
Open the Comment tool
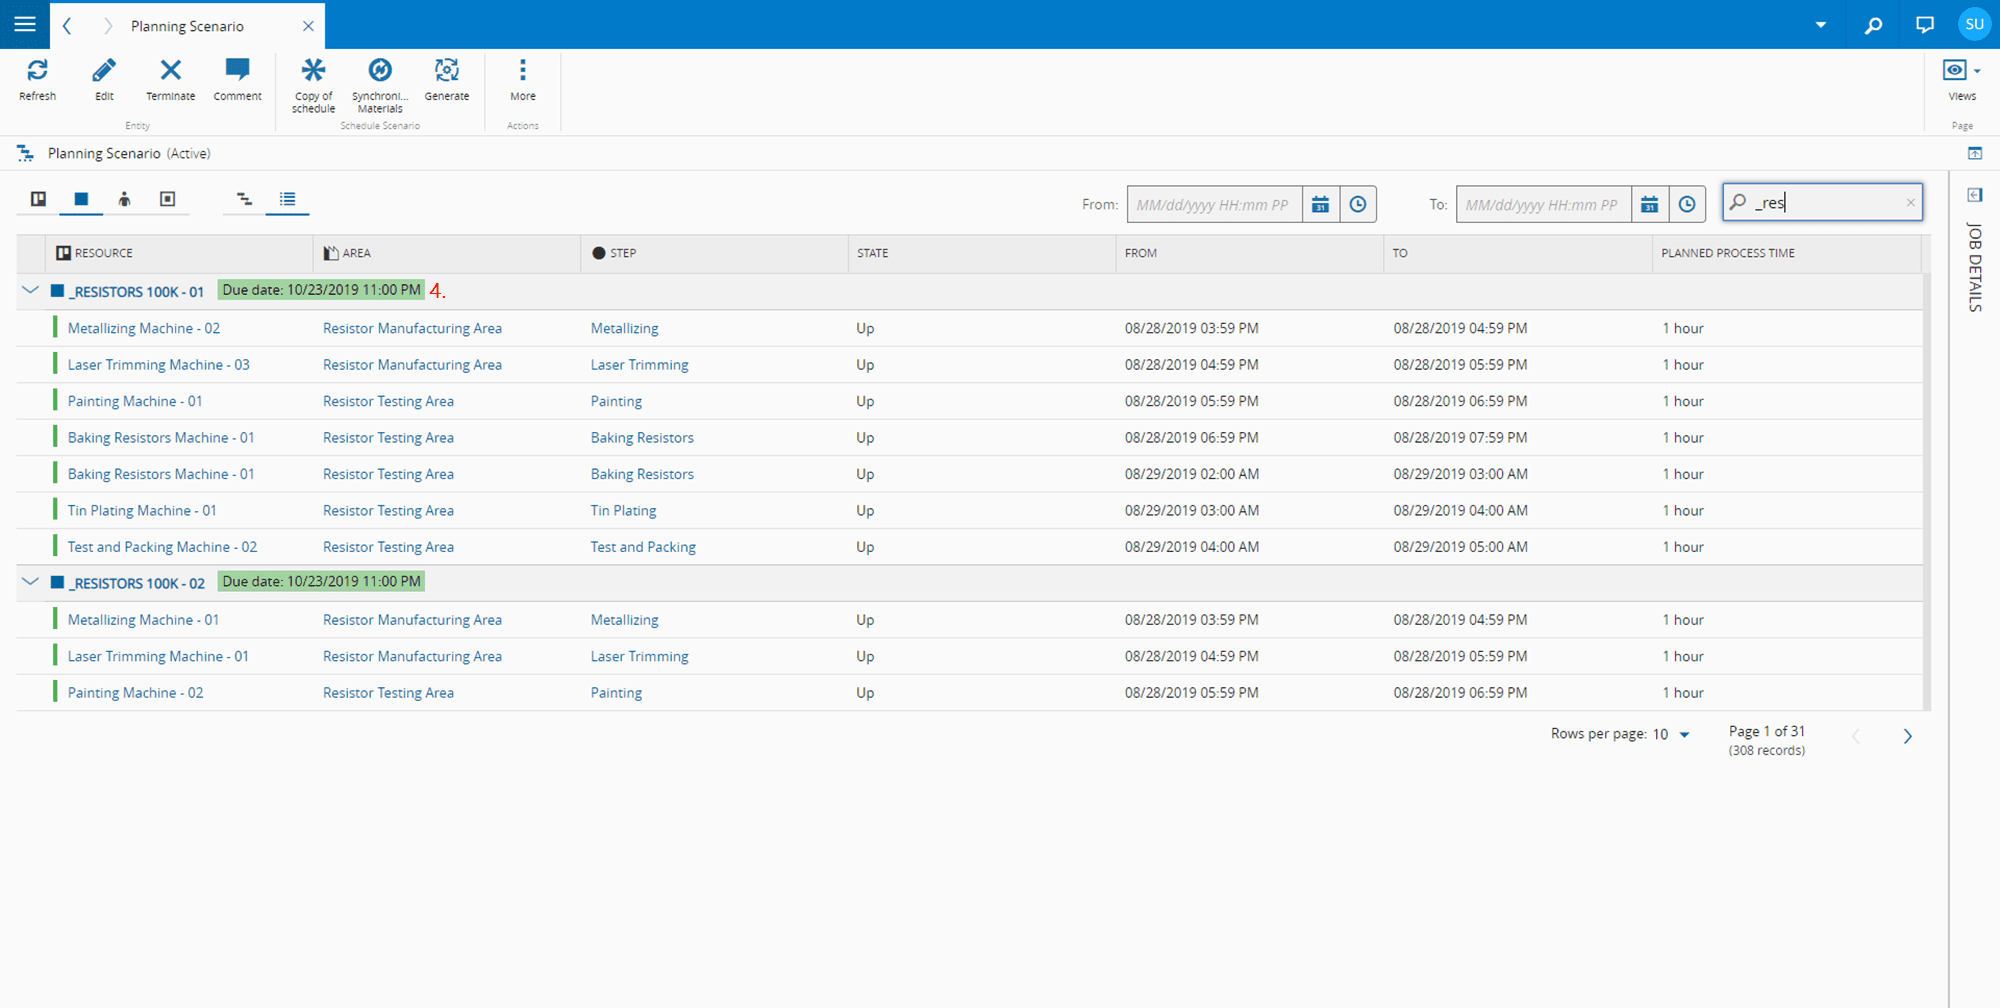(237, 71)
